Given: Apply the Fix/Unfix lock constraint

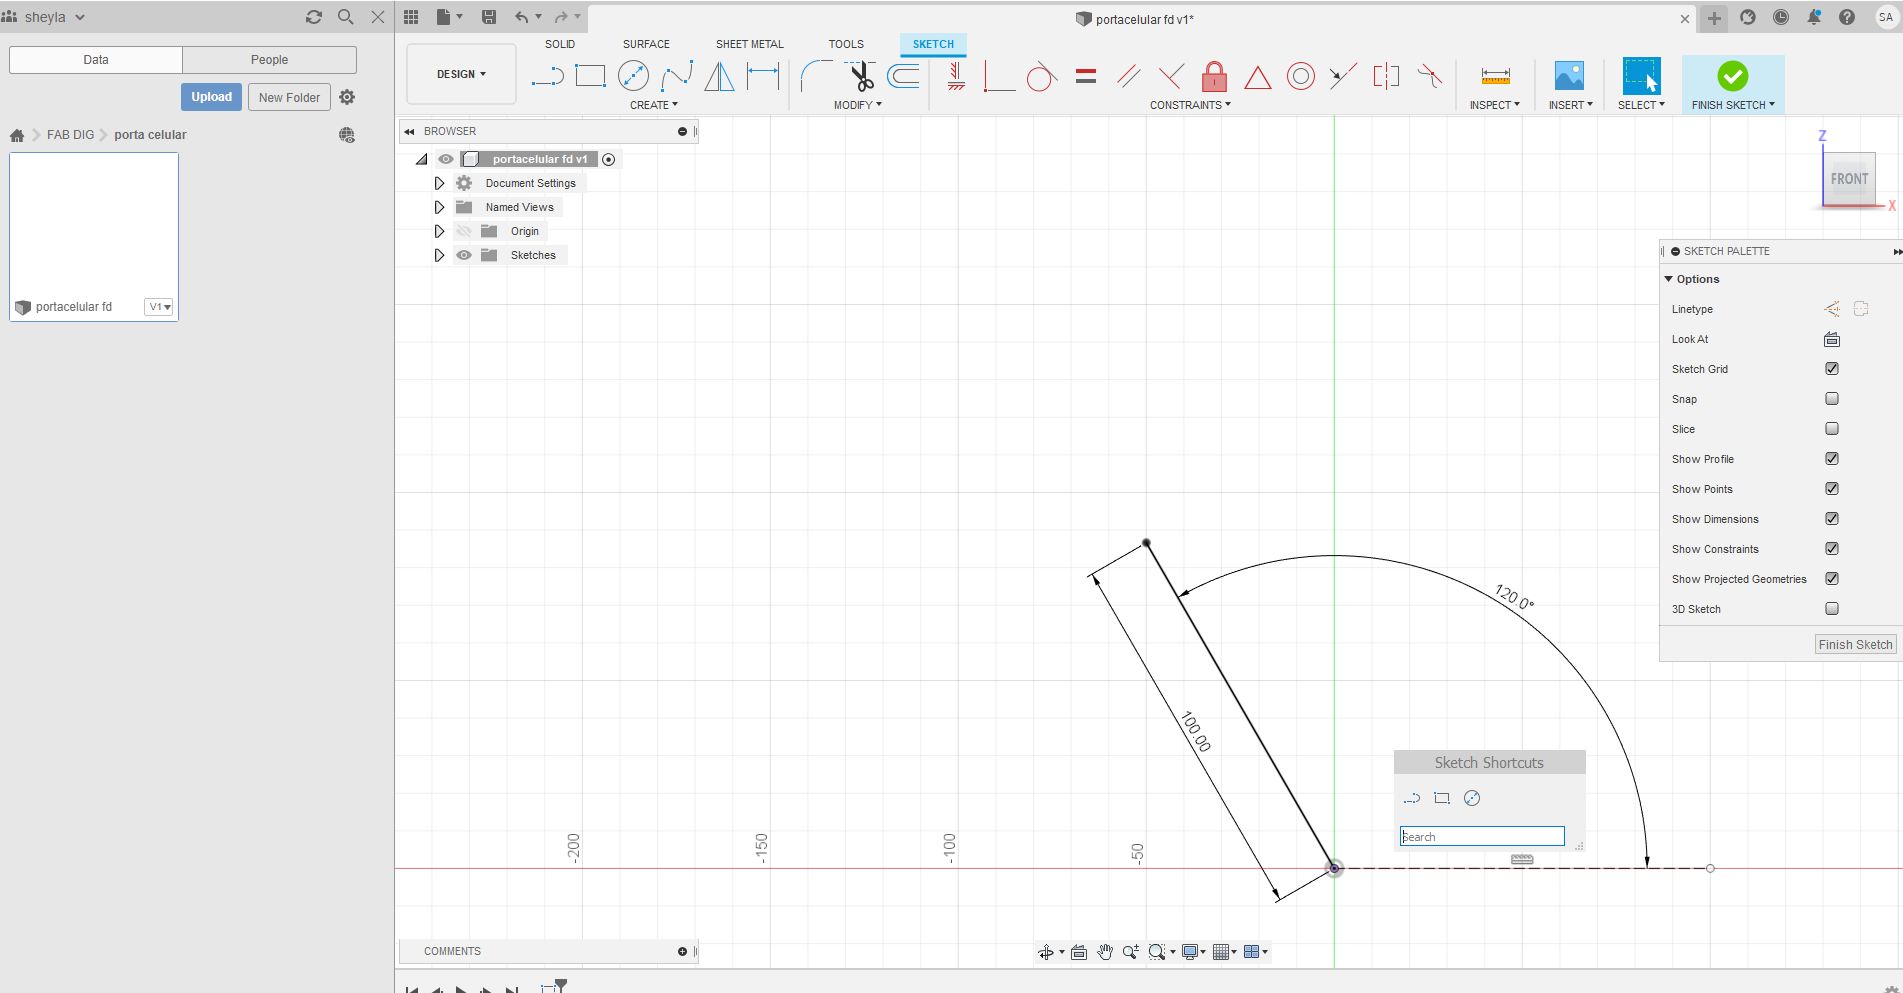Looking at the screenshot, I should pos(1214,76).
